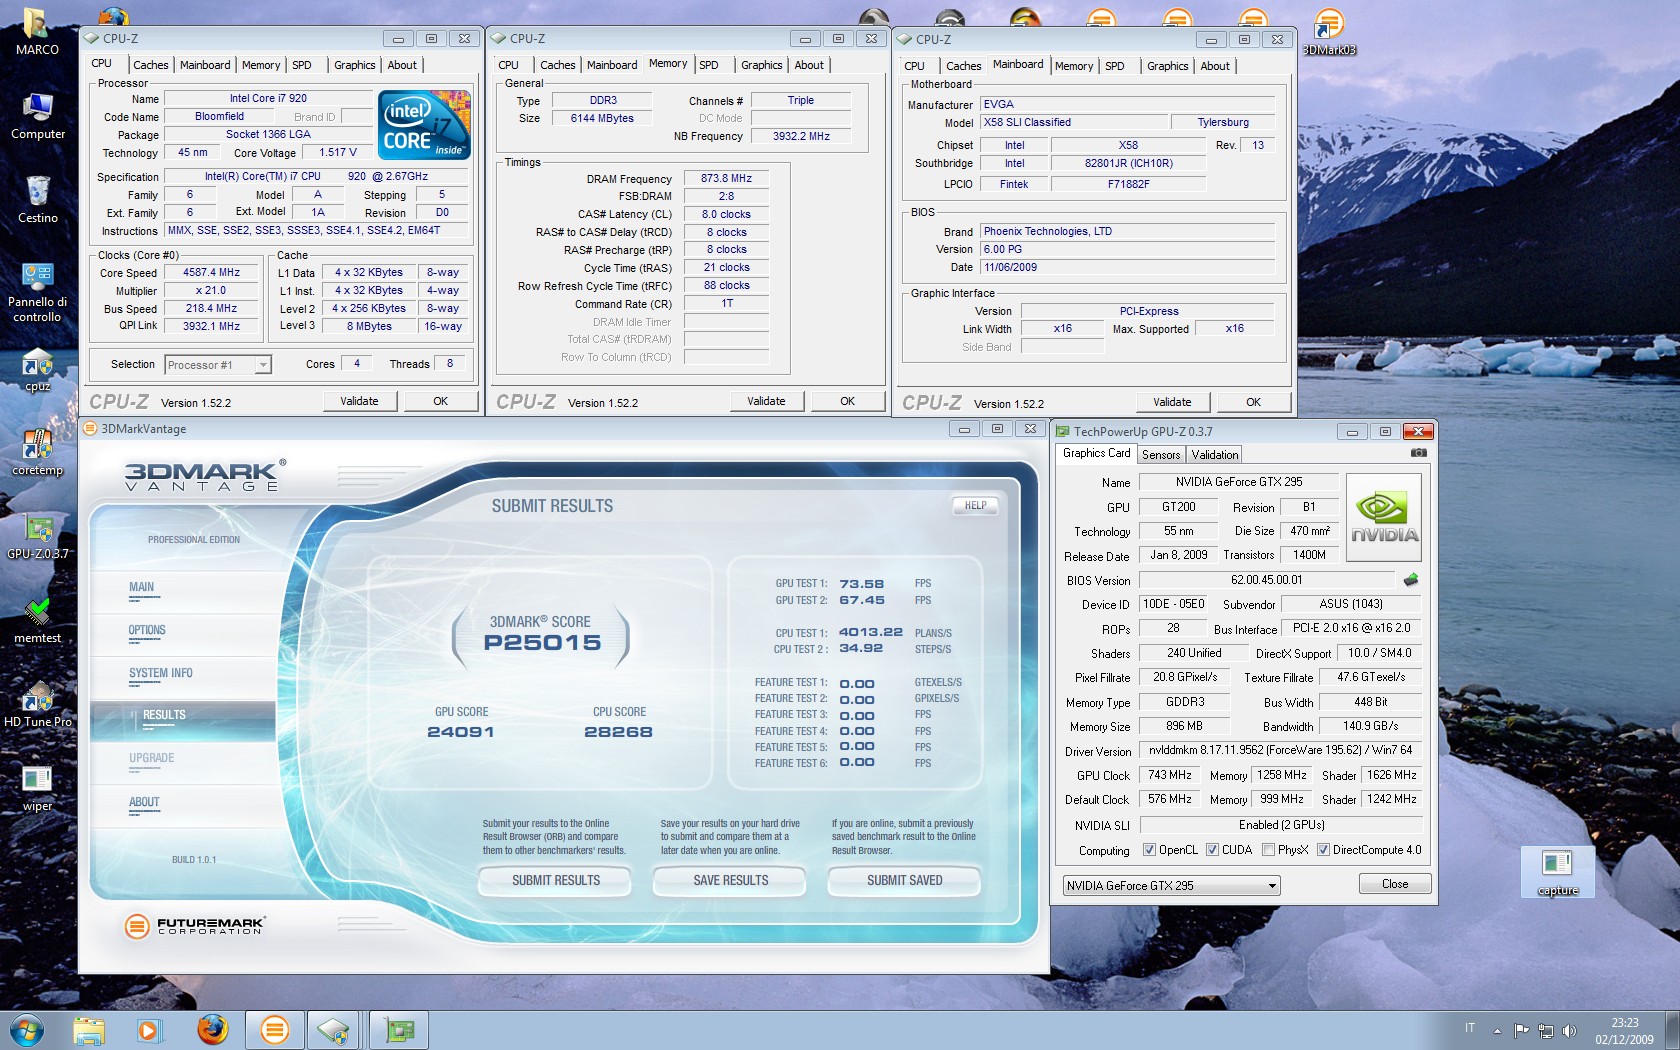This screenshot has height=1050, width=1680.
Task: Click the SUBMIT SAVED button
Action: 905,881
